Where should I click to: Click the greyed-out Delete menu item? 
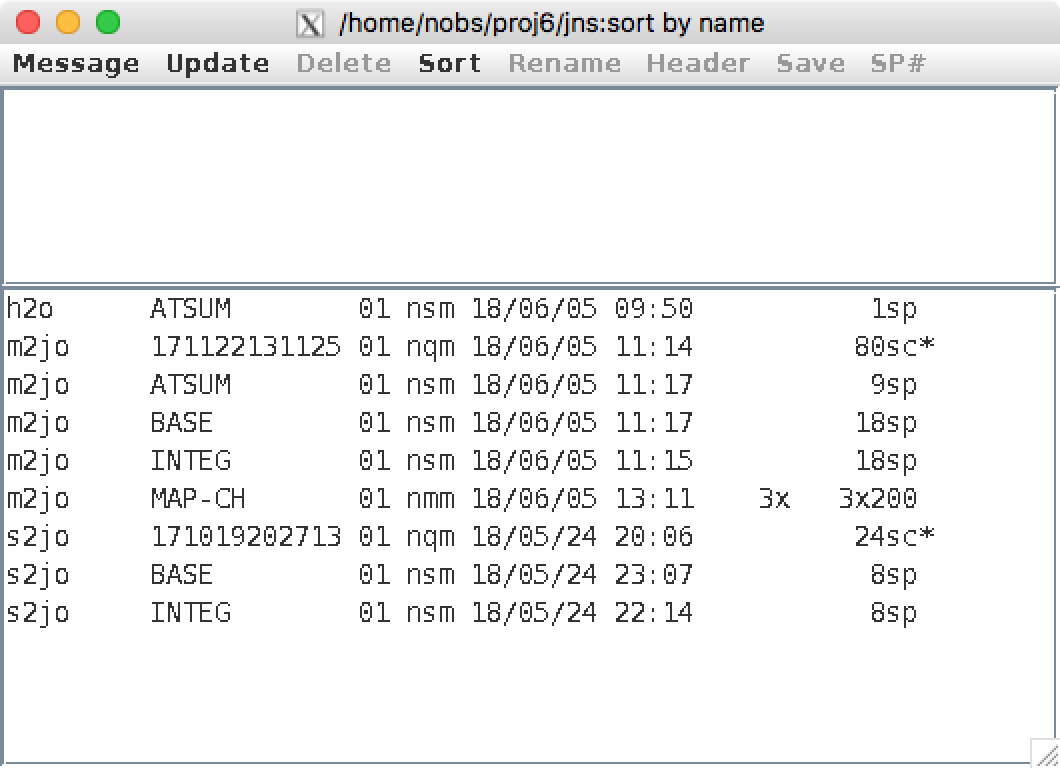[x=343, y=64]
